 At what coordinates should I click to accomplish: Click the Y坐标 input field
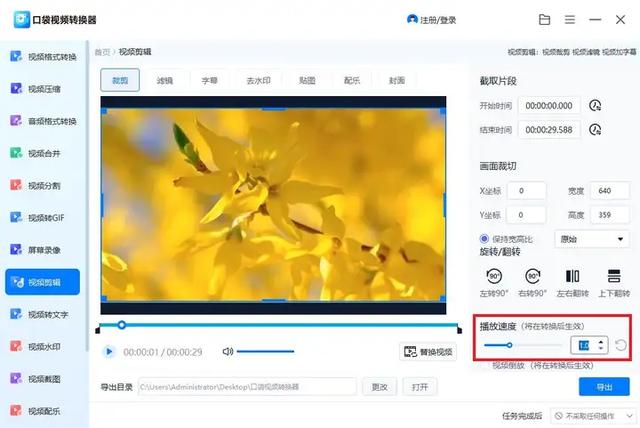[527, 215]
